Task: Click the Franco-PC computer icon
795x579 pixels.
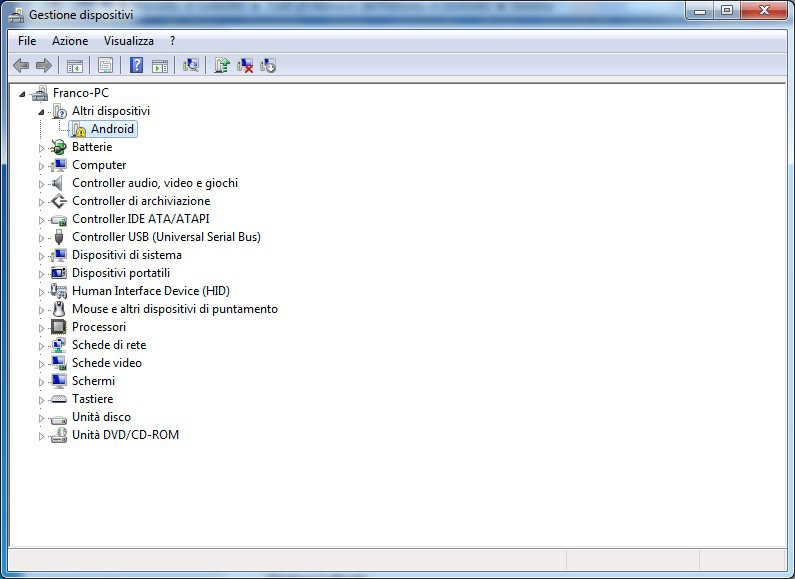Action: coord(40,93)
